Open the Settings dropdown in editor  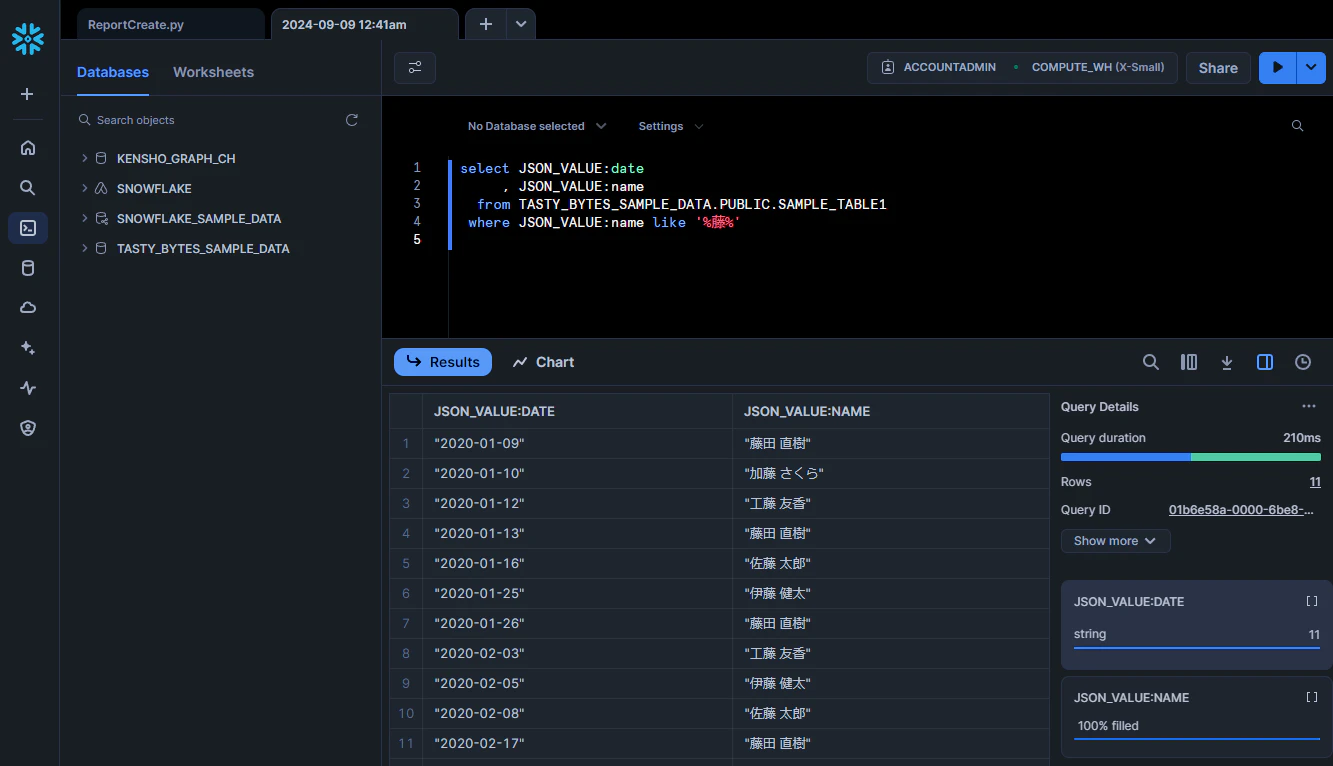pyautogui.click(x=671, y=126)
